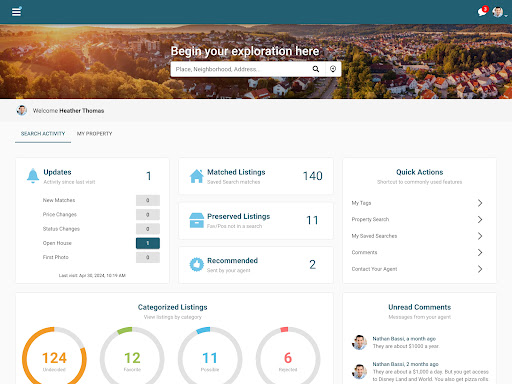Click the 6 Rejected red ring
512x384 pixels.
pos(288,359)
